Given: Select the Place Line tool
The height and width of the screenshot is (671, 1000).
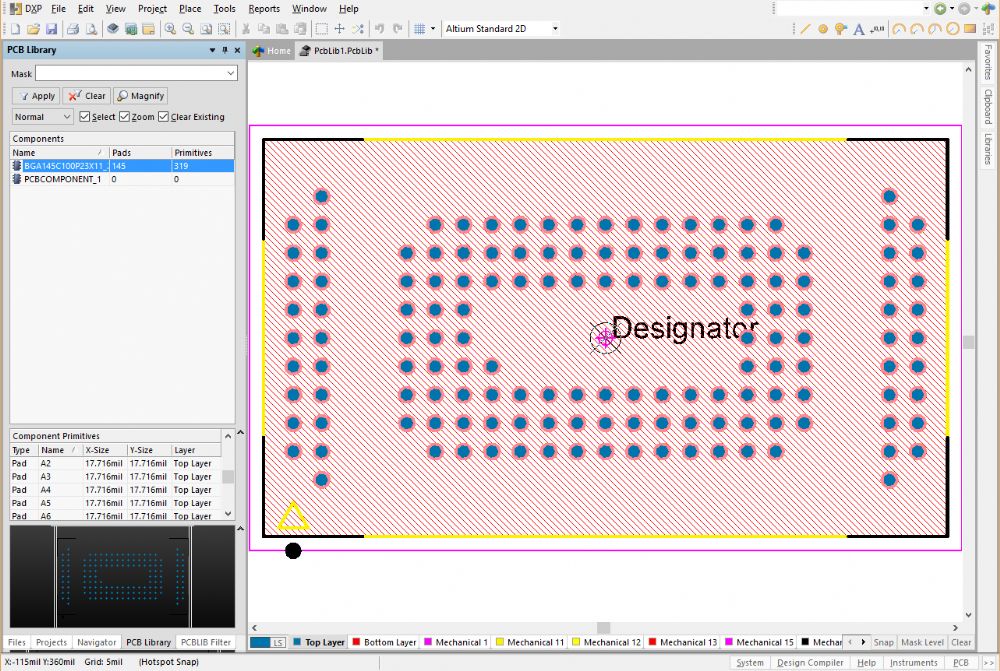Looking at the screenshot, I should (805, 29).
